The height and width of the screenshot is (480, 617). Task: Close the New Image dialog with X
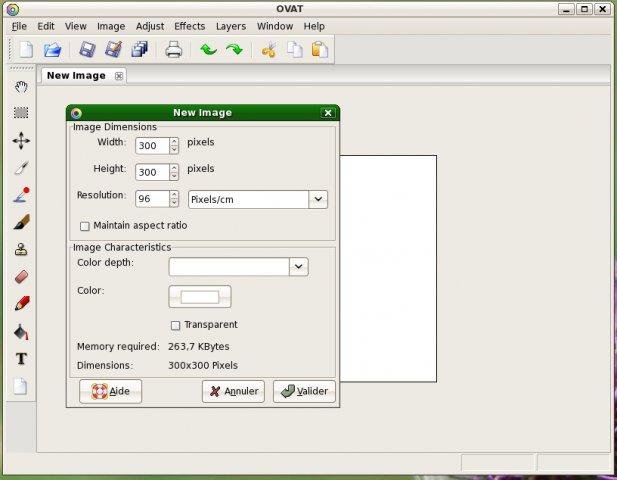pyautogui.click(x=328, y=113)
